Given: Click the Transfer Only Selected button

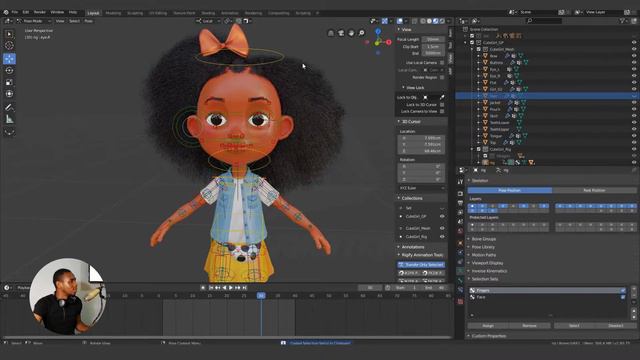Looking at the screenshot, I should click(x=421, y=264).
